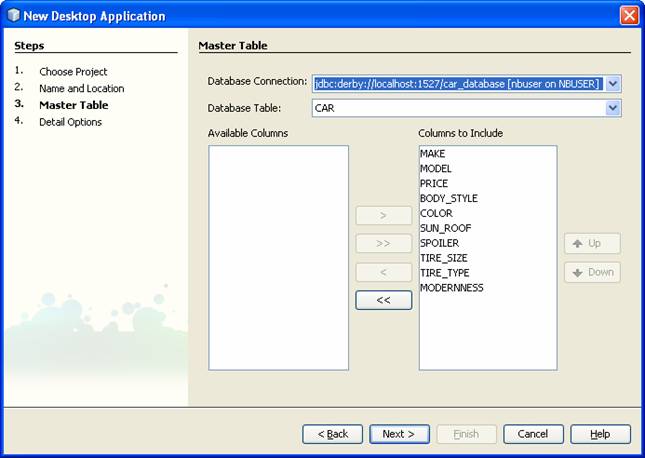Select MODEL column in the list

pyautogui.click(x=436, y=169)
